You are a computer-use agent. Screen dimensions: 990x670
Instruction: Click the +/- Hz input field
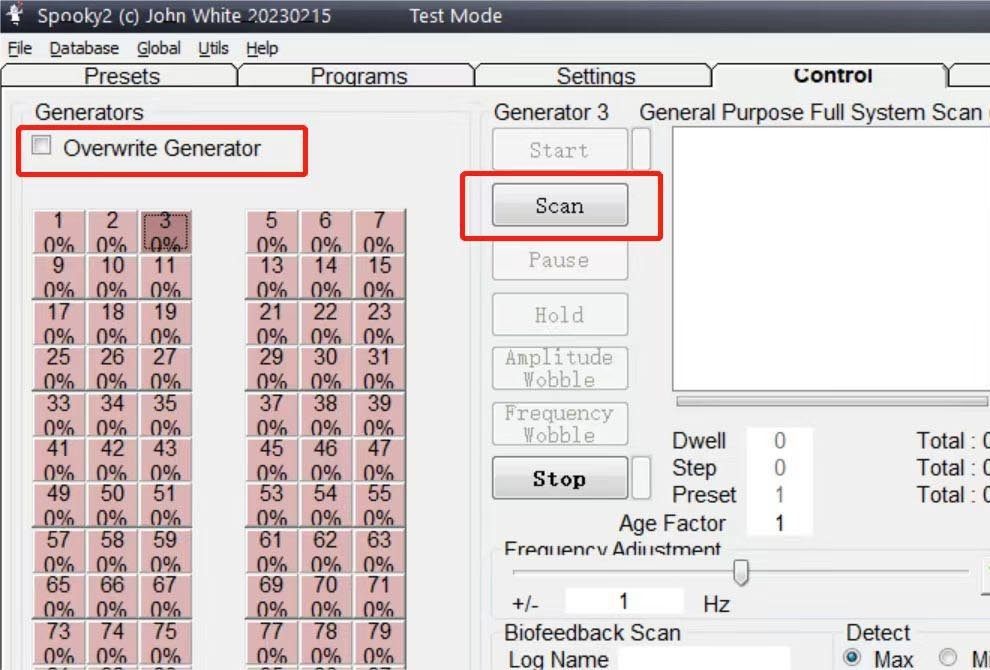point(624,601)
